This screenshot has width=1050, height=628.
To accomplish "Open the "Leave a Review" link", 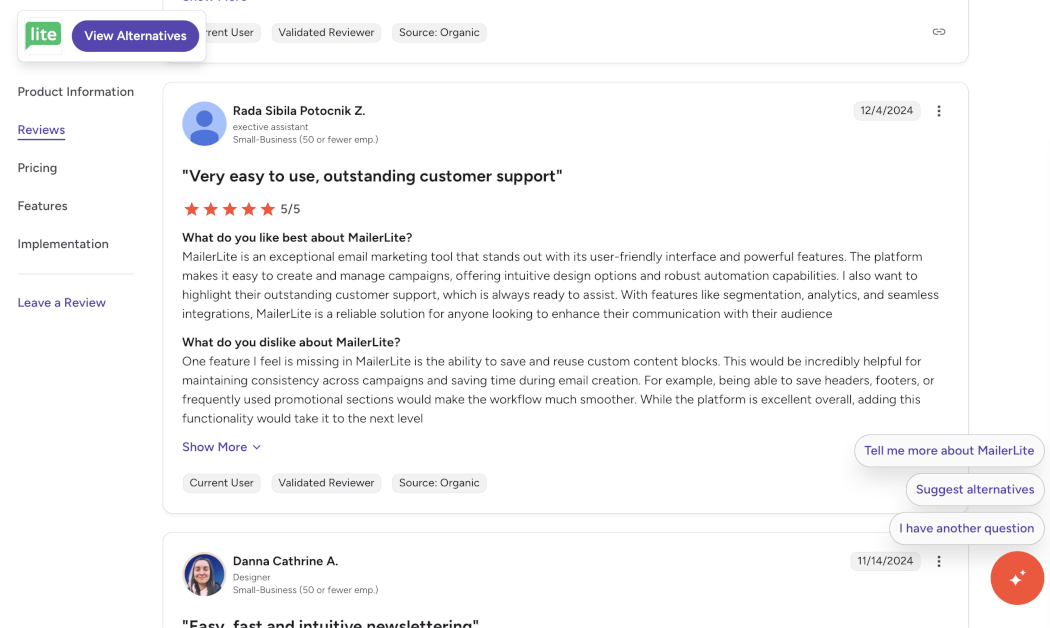I will pyautogui.click(x=61, y=302).
